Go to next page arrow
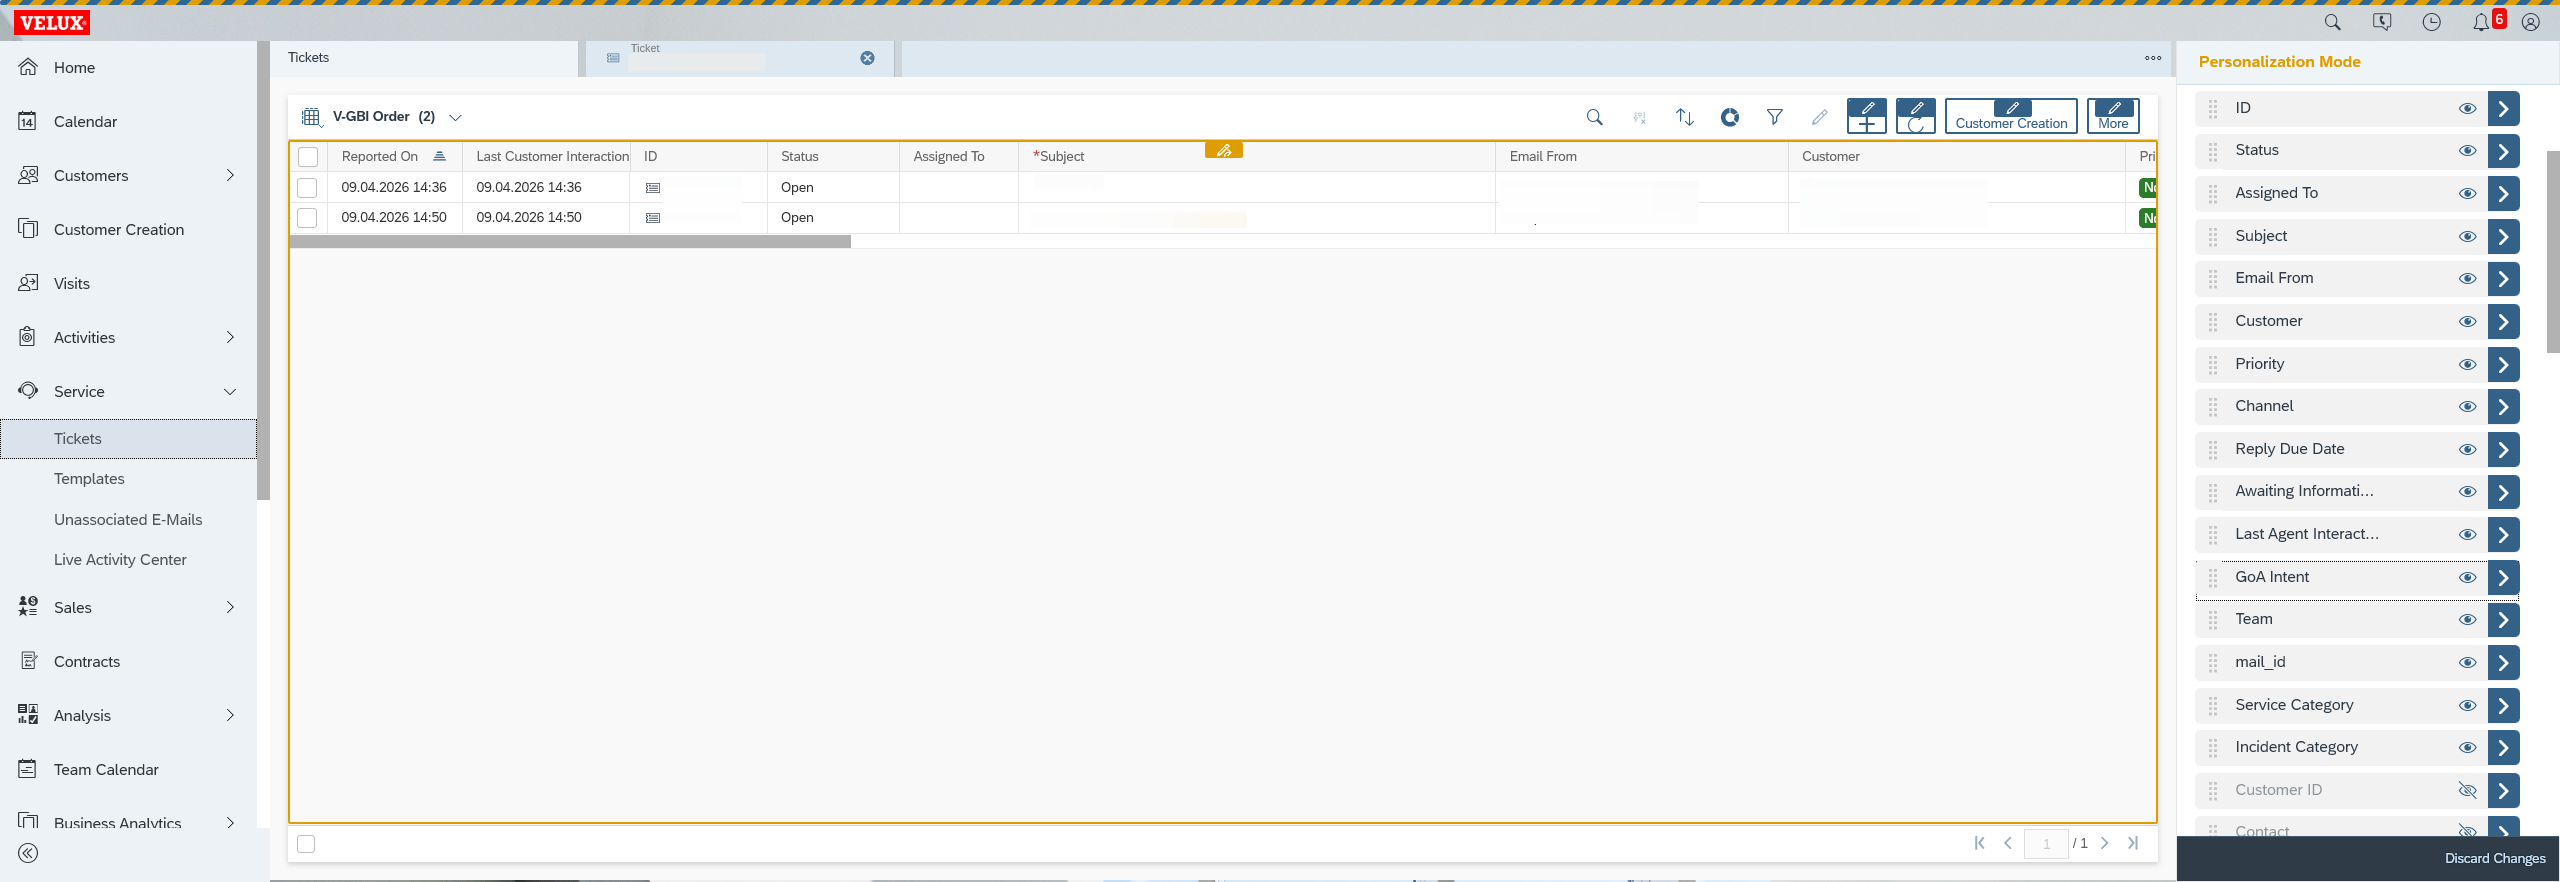The image size is (2560, 882). pyautogui.click(x=2105, y=843)
